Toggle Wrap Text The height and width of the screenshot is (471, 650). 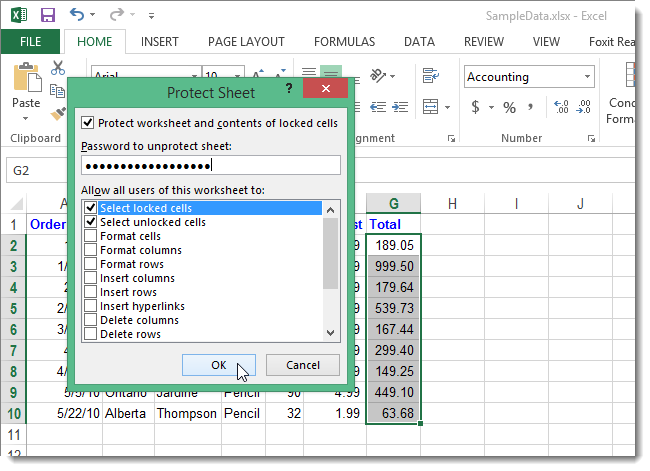pos(431,75)
